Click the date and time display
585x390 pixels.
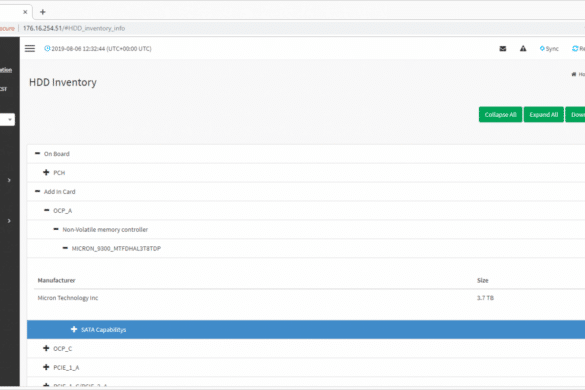point(101,49)
